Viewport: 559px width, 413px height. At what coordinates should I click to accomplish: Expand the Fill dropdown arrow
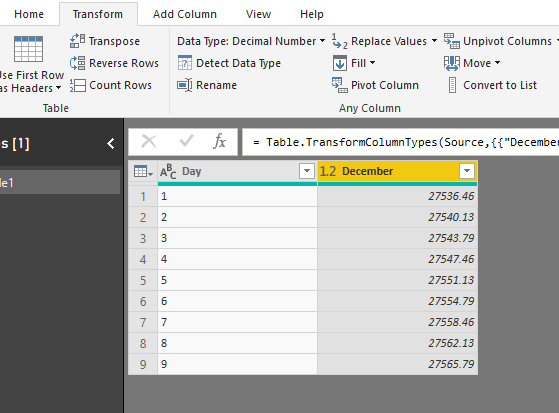tap(373, 63)
